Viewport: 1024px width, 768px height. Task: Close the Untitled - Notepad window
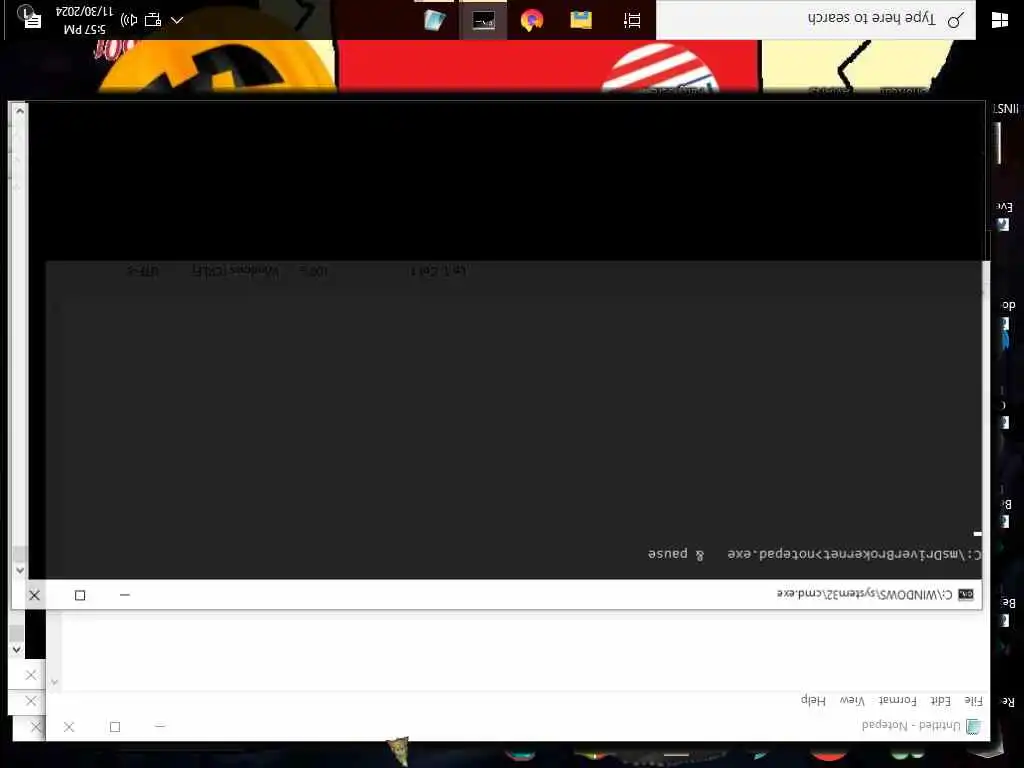[x=69, y=726]
